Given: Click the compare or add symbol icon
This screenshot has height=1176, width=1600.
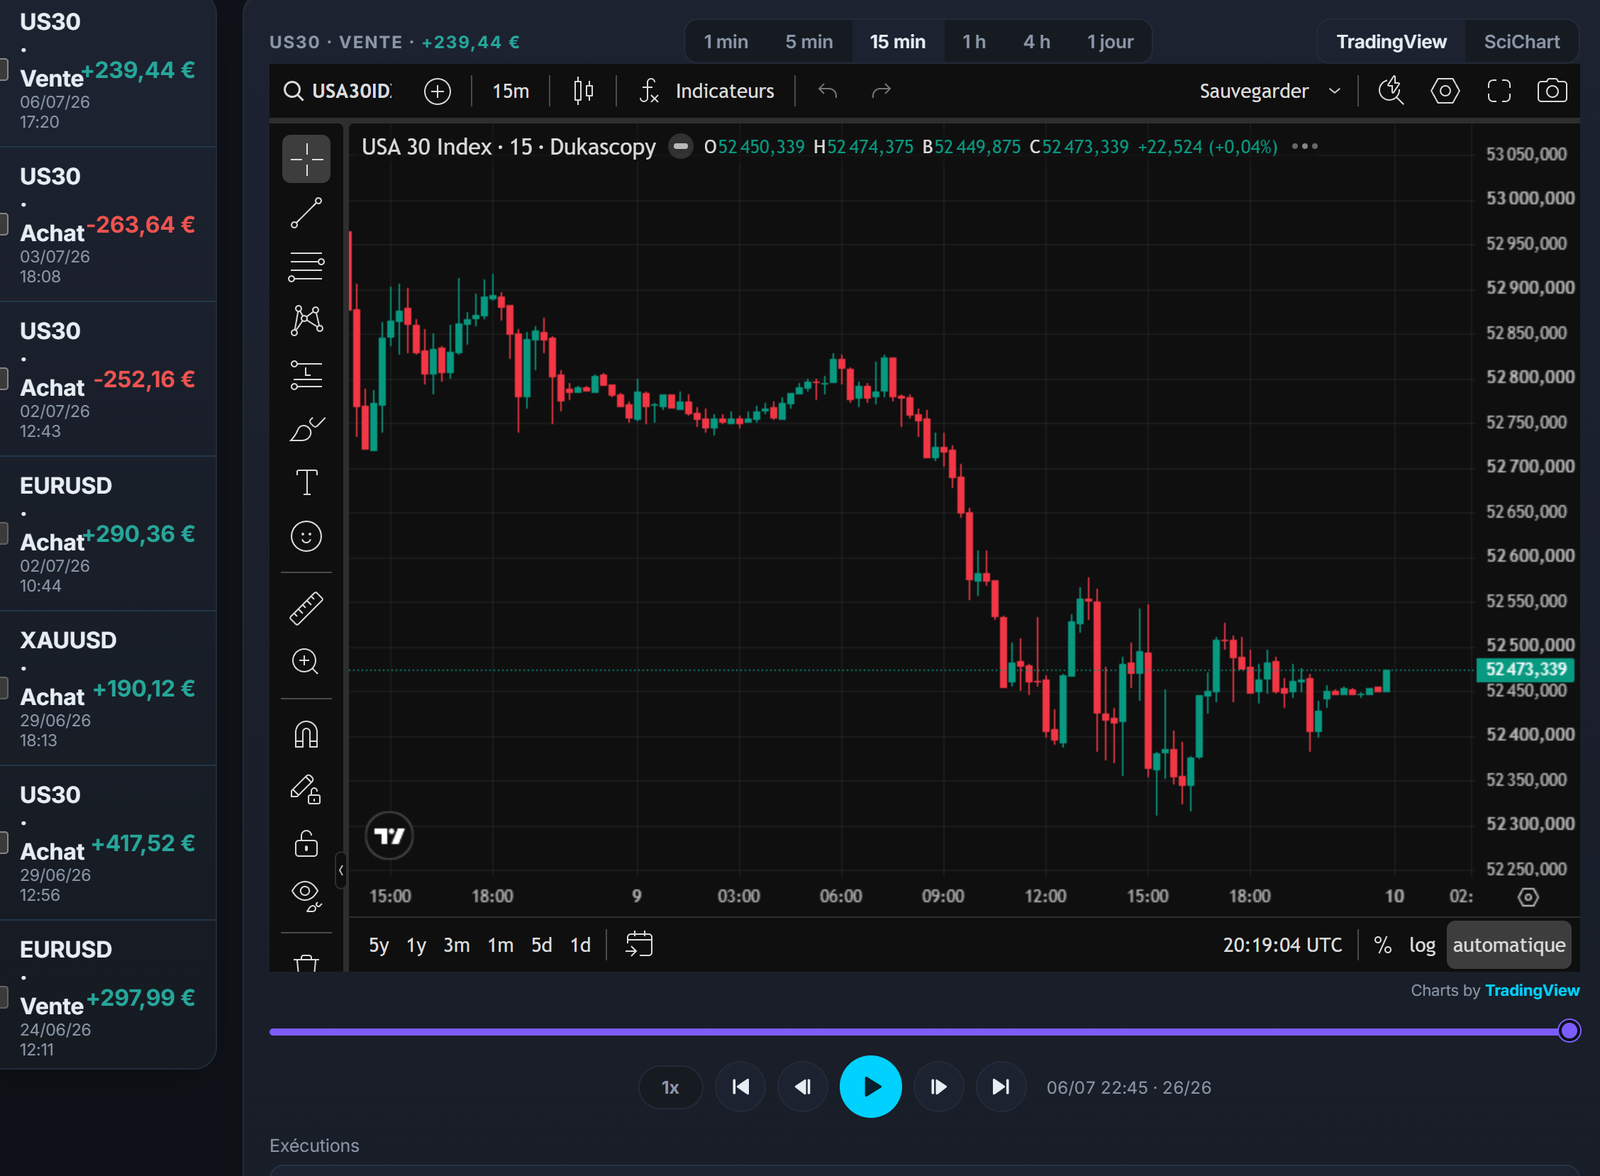Looking at the screenshot, I should [x=437, y=91].
